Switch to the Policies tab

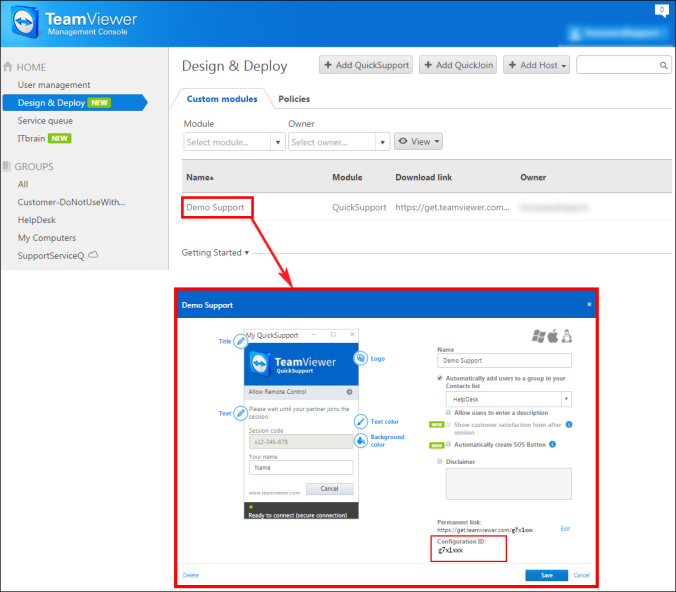pos(294,99)
